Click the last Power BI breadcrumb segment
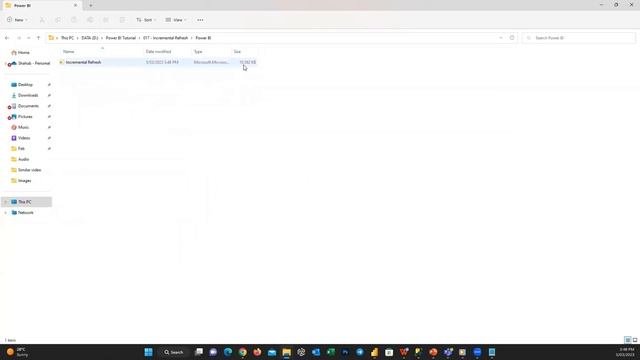The width and height of the screenshot is (640, 360). coord(203,38)
